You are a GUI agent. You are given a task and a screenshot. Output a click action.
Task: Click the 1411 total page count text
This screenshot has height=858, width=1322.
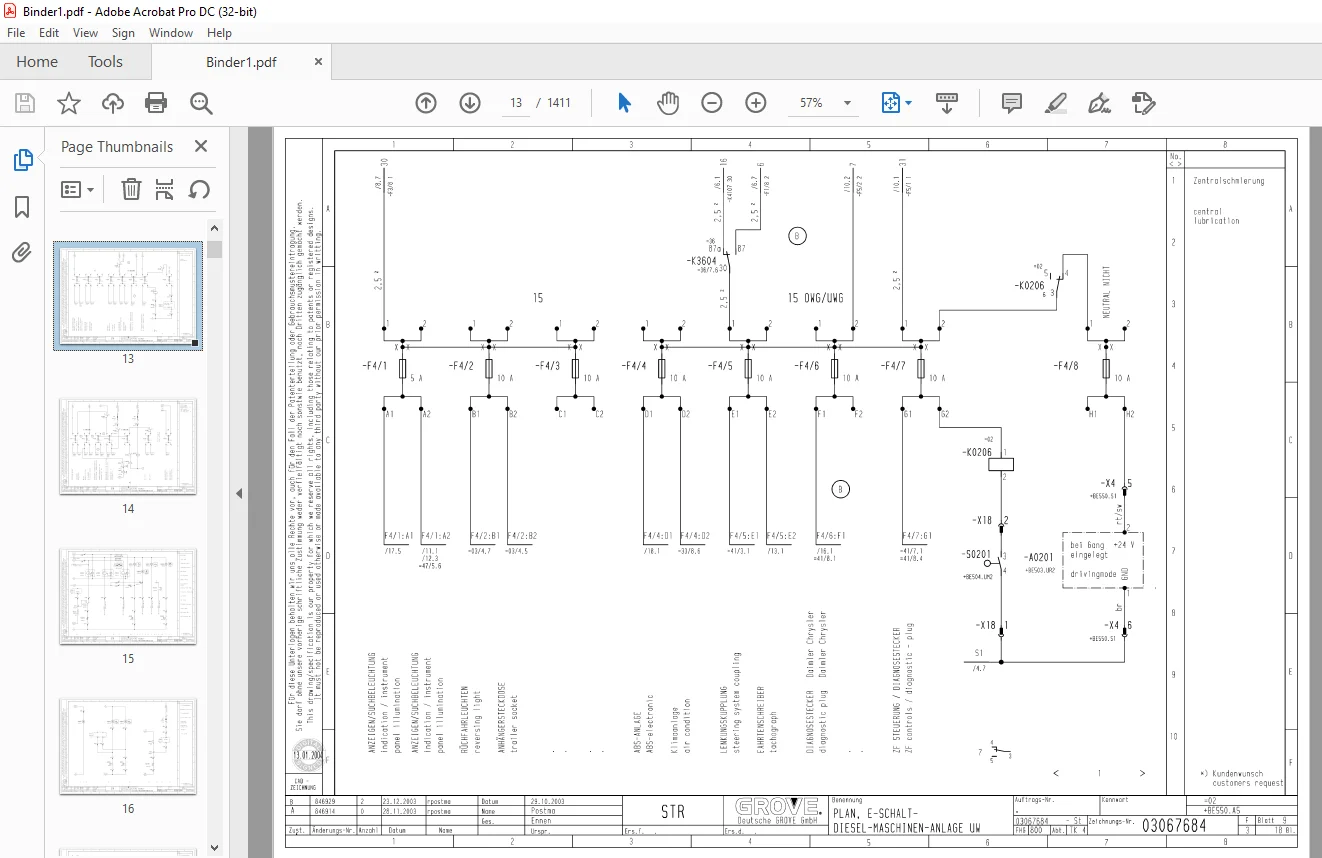(x=559, y=103)
